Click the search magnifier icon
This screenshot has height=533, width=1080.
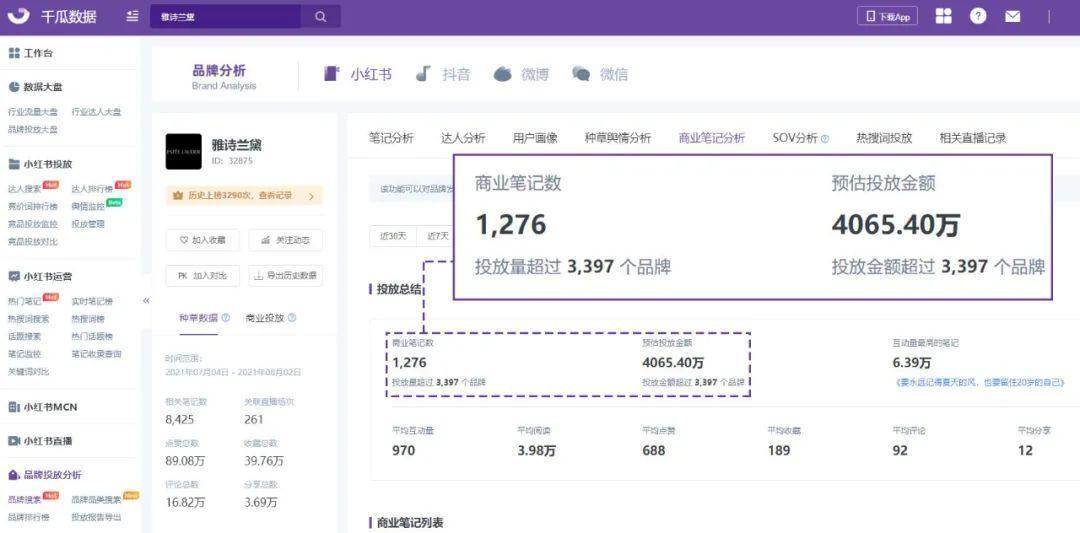pos(321,17)
